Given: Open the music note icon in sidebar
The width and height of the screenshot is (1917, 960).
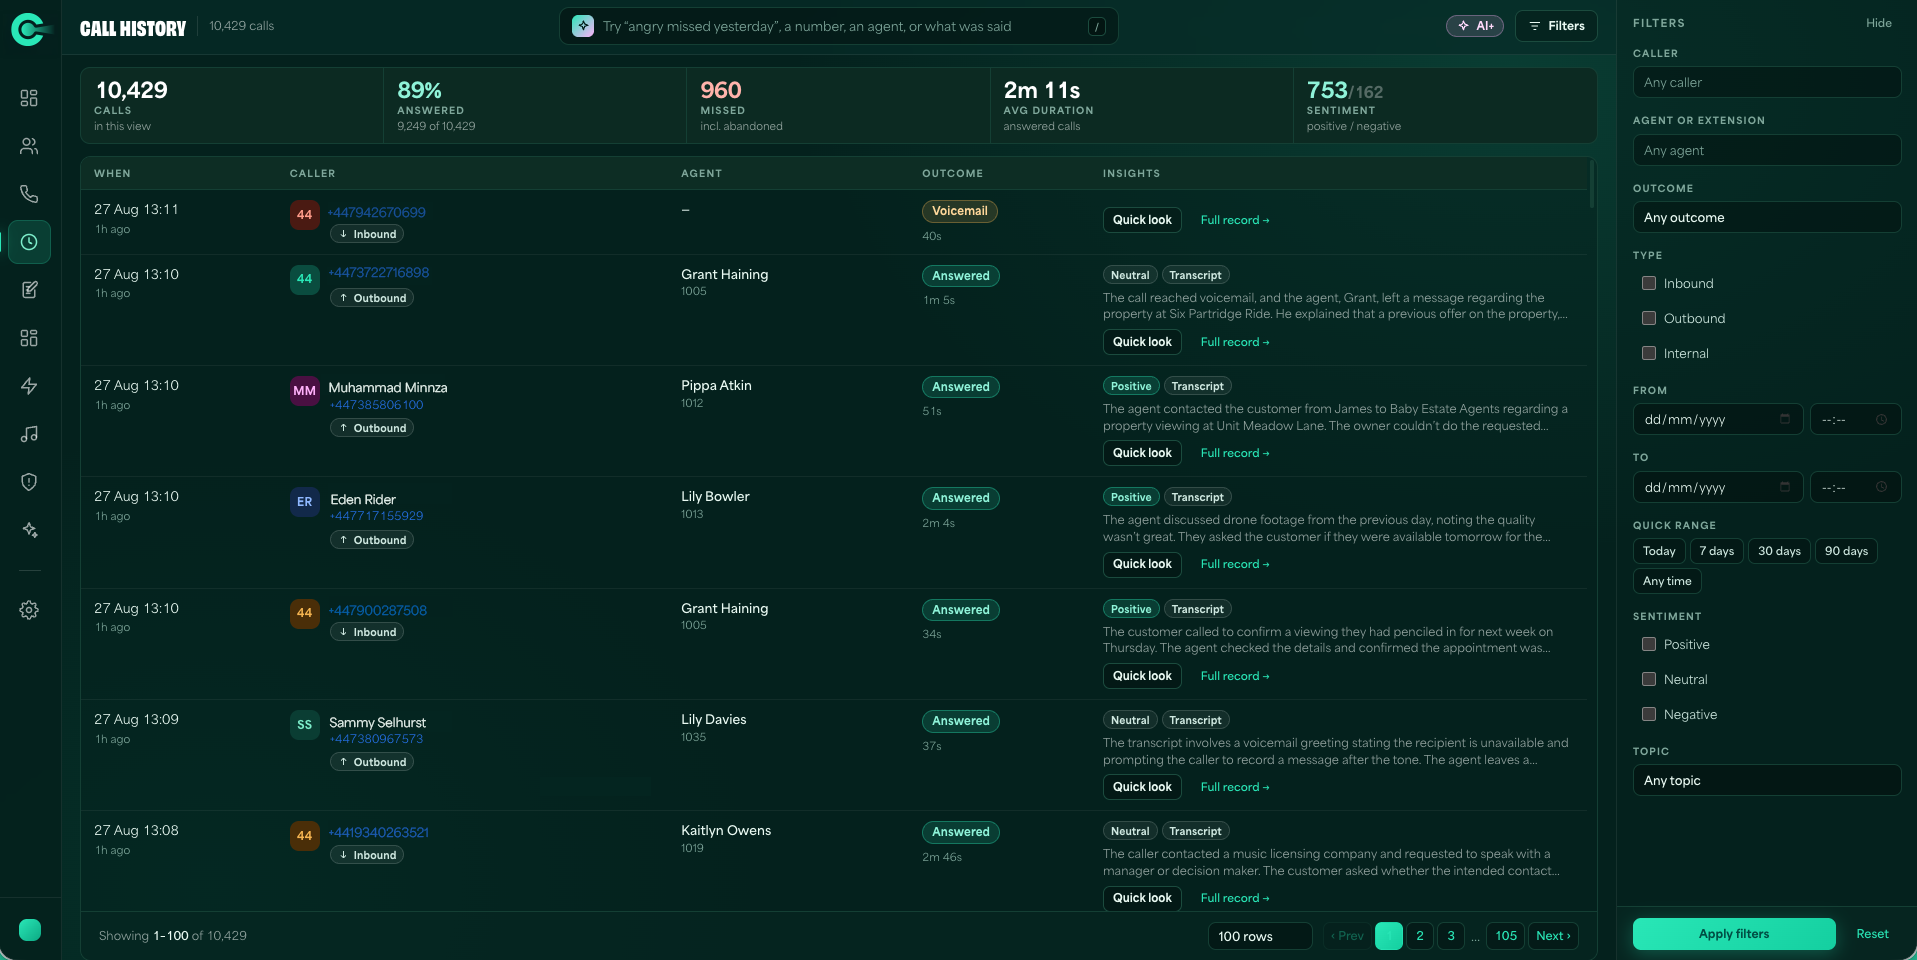Looking at the screenshot, I should (x=29, y=434).
